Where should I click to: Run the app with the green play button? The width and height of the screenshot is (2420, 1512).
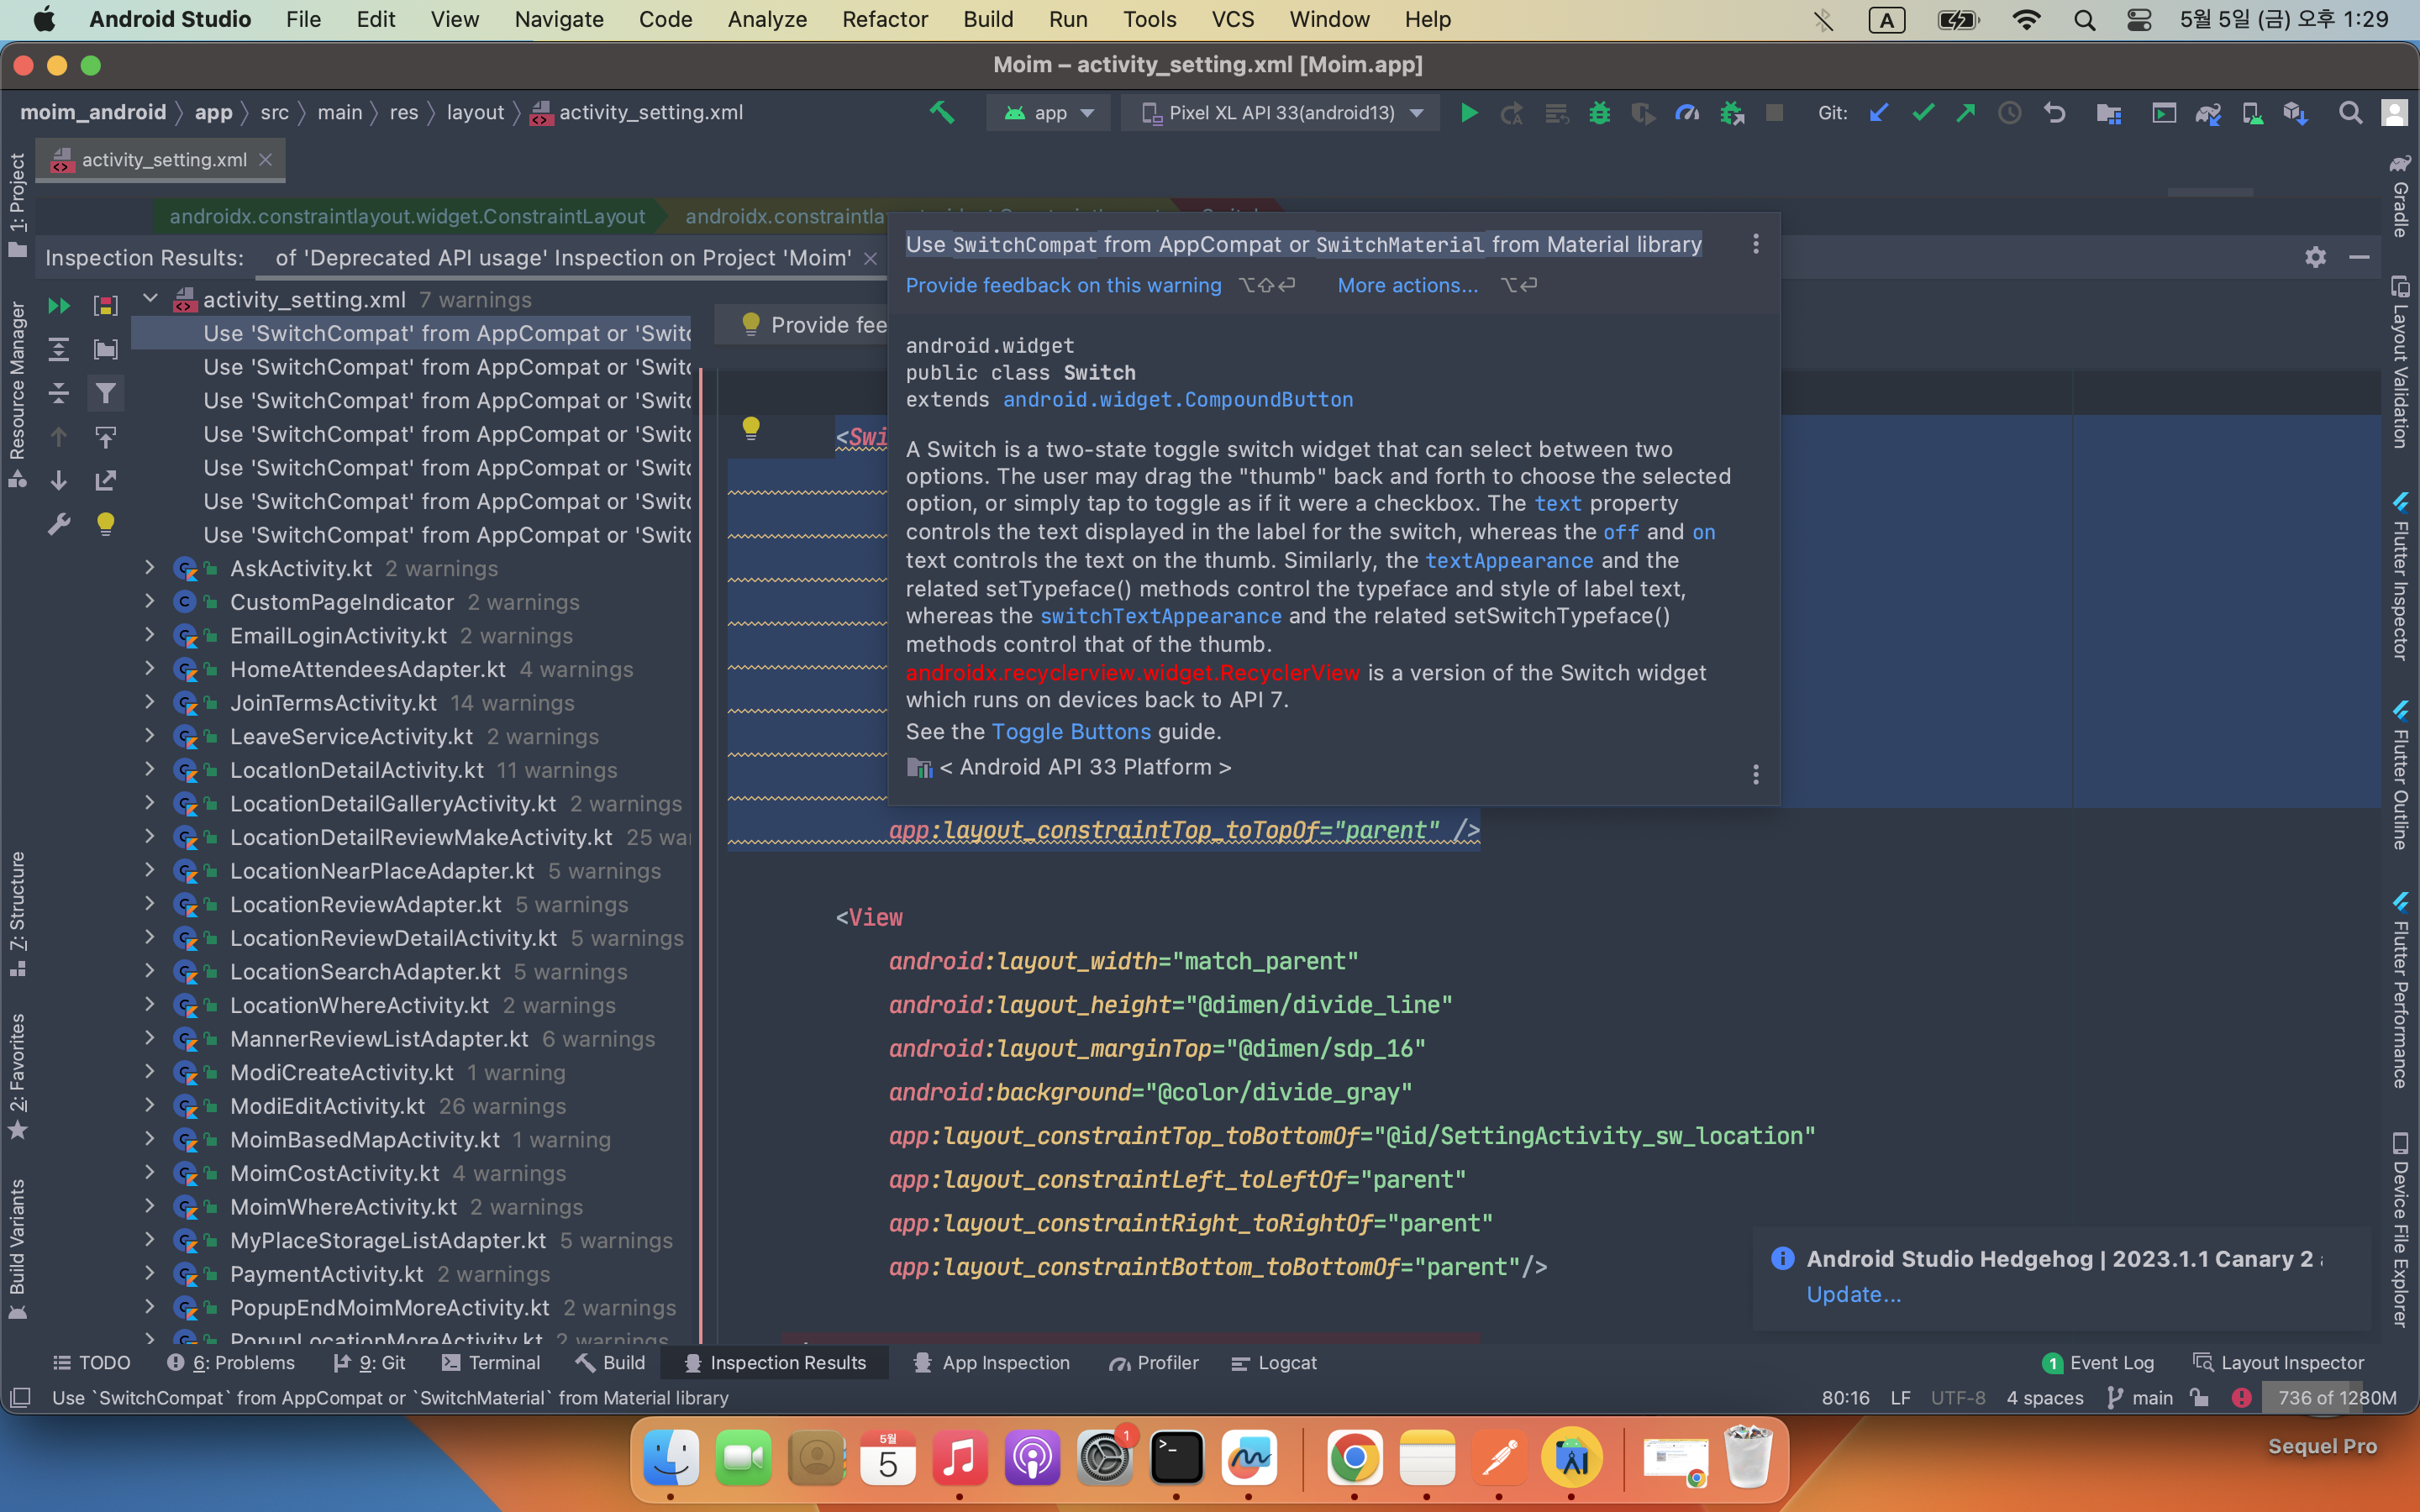tap(1469, 113)
